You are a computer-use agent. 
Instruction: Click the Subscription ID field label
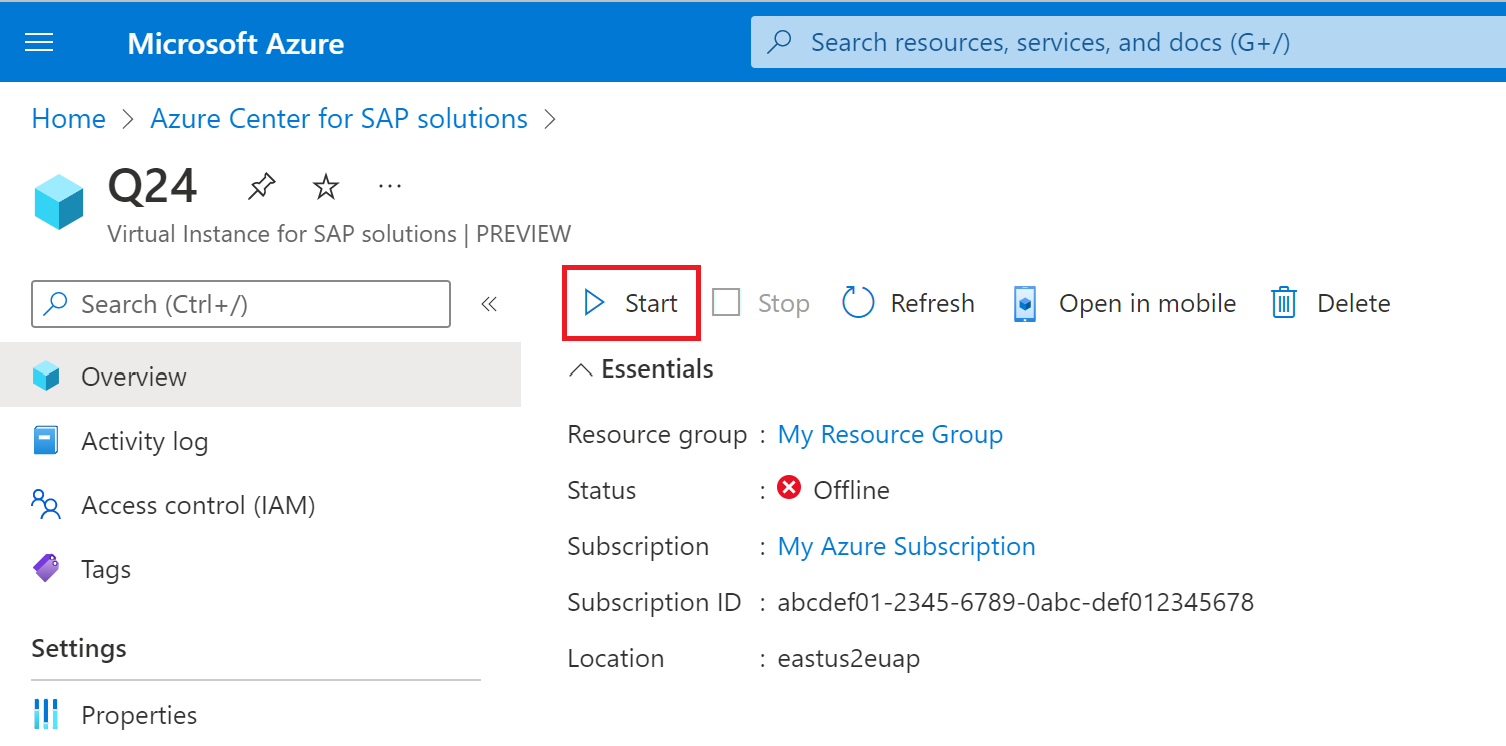point(654,602)
